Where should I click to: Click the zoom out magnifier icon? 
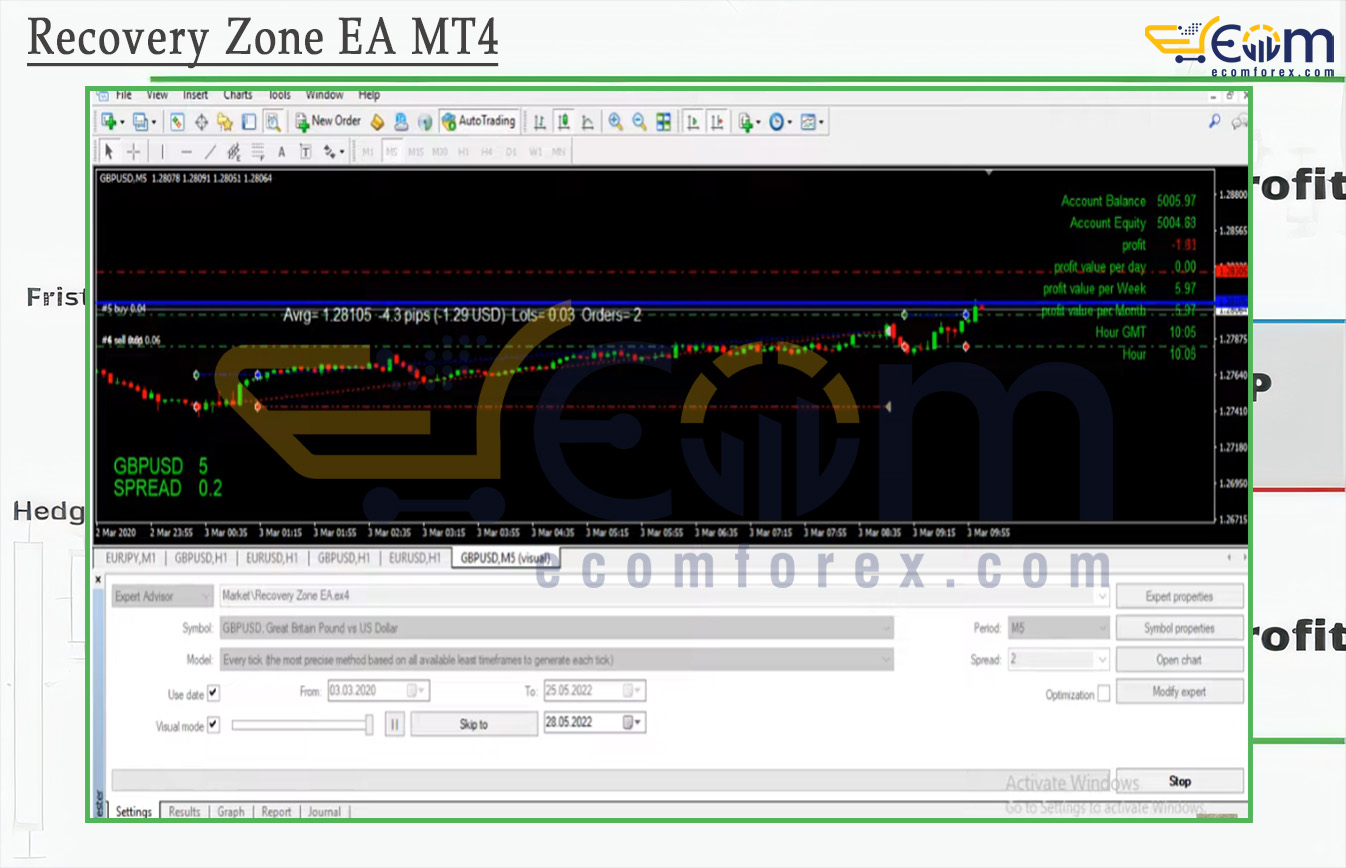pos(639,121)
